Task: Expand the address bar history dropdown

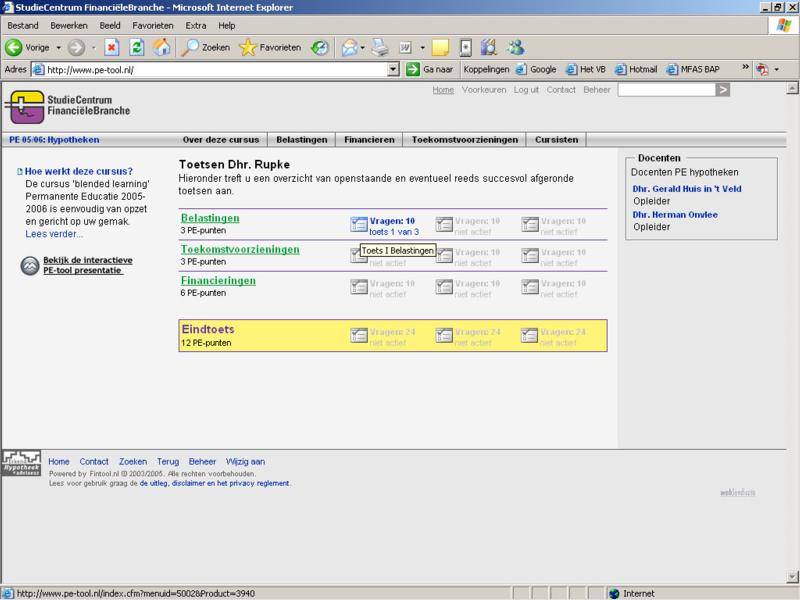Action: [x=393, y=69]
